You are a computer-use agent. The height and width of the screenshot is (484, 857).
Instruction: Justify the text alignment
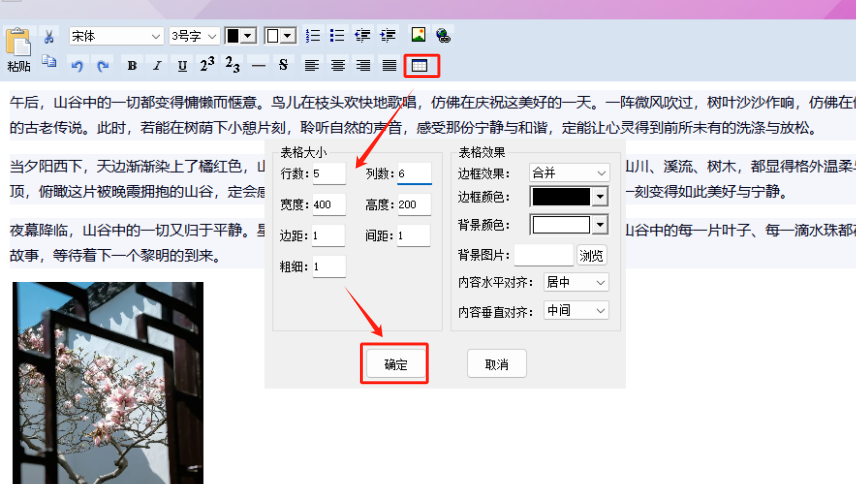(389, 66)
